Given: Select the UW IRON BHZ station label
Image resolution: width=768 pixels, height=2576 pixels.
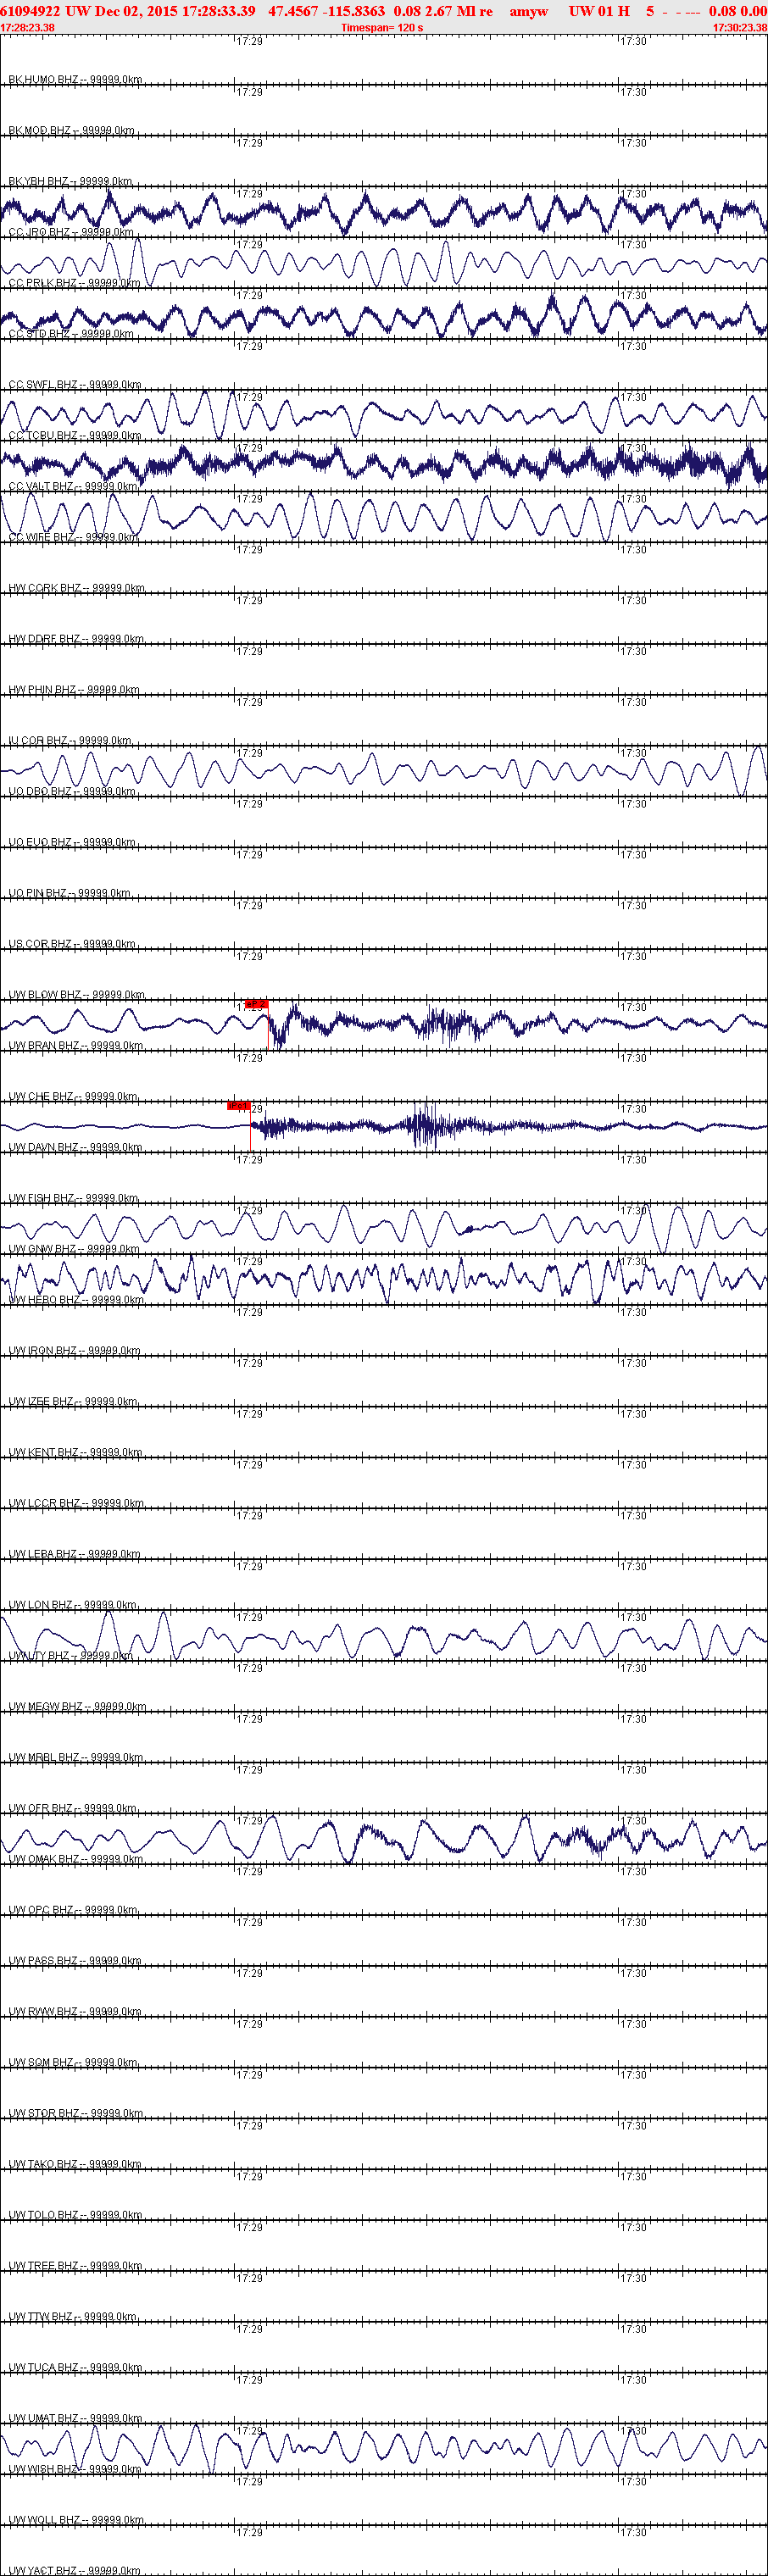Looking at the screenshot, I should tap(75, 1351).
